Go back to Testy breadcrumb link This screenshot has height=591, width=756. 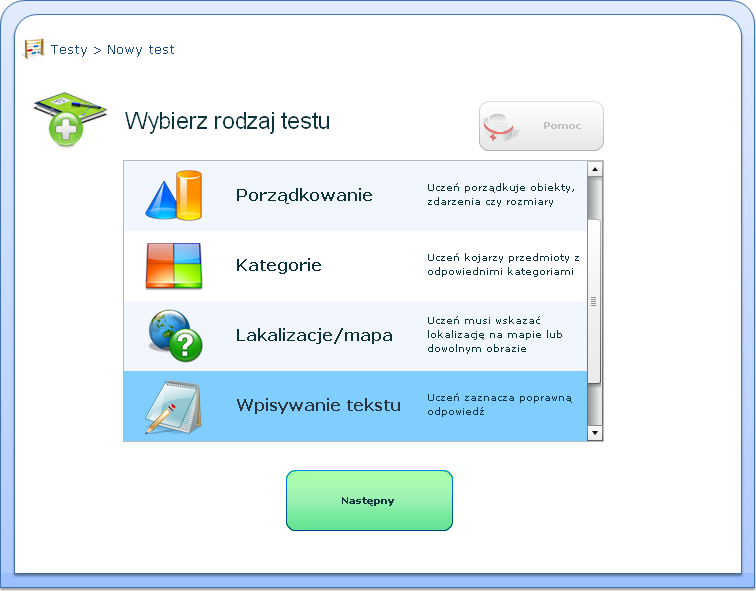pyautogui.click(x=69, y=50)
